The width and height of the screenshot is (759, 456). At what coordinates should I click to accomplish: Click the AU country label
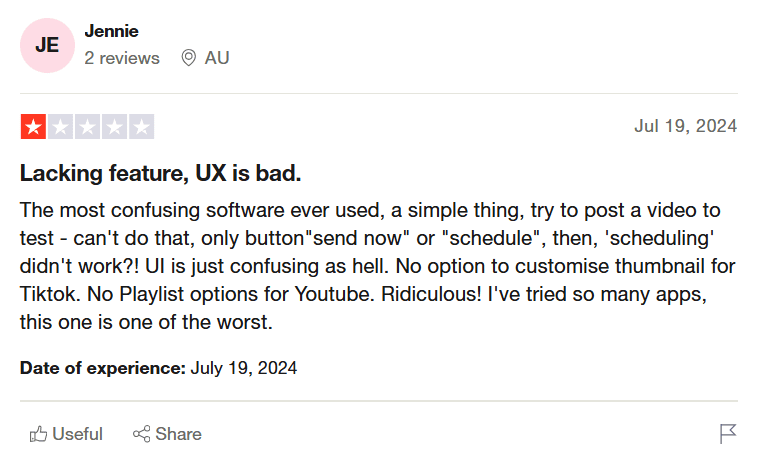[217, 58]
